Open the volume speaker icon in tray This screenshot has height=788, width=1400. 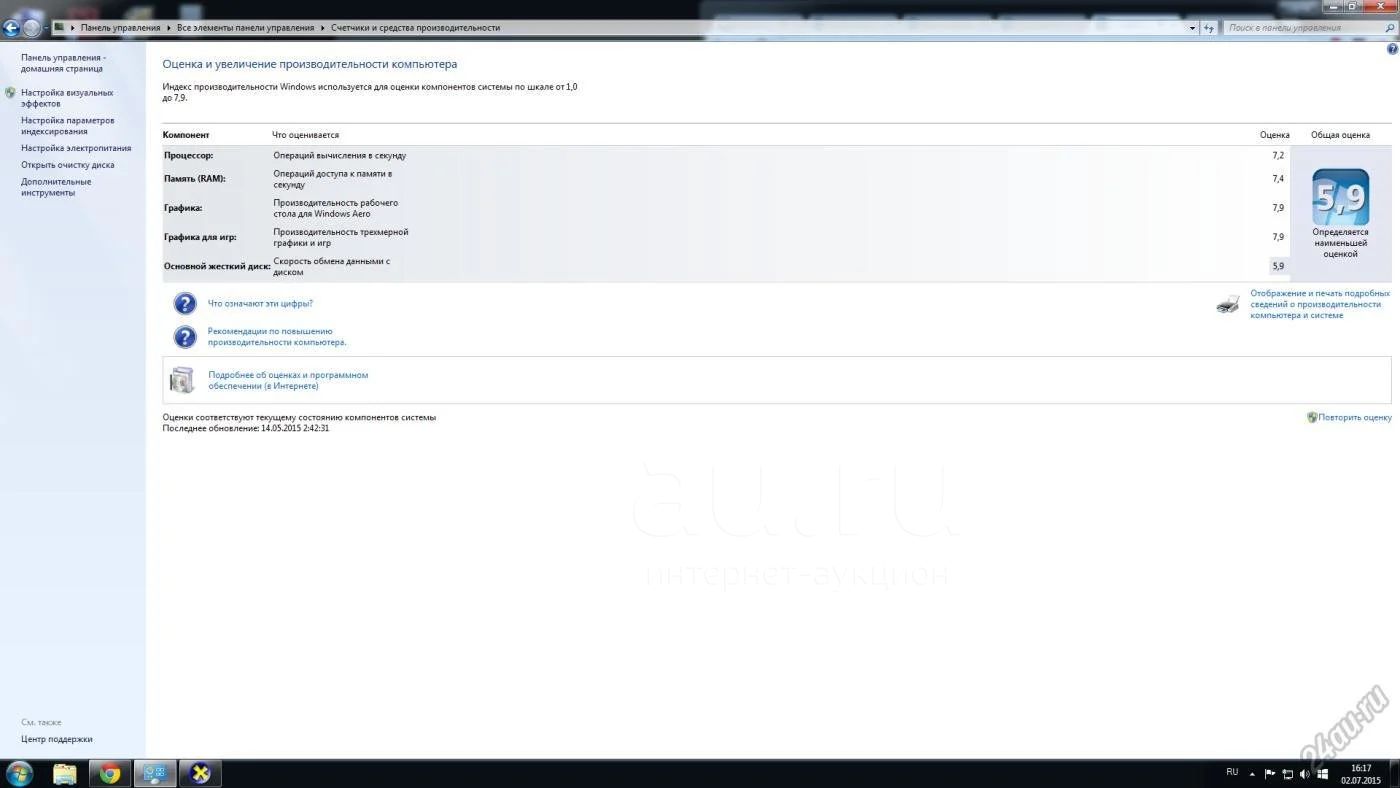point(1304,774)
